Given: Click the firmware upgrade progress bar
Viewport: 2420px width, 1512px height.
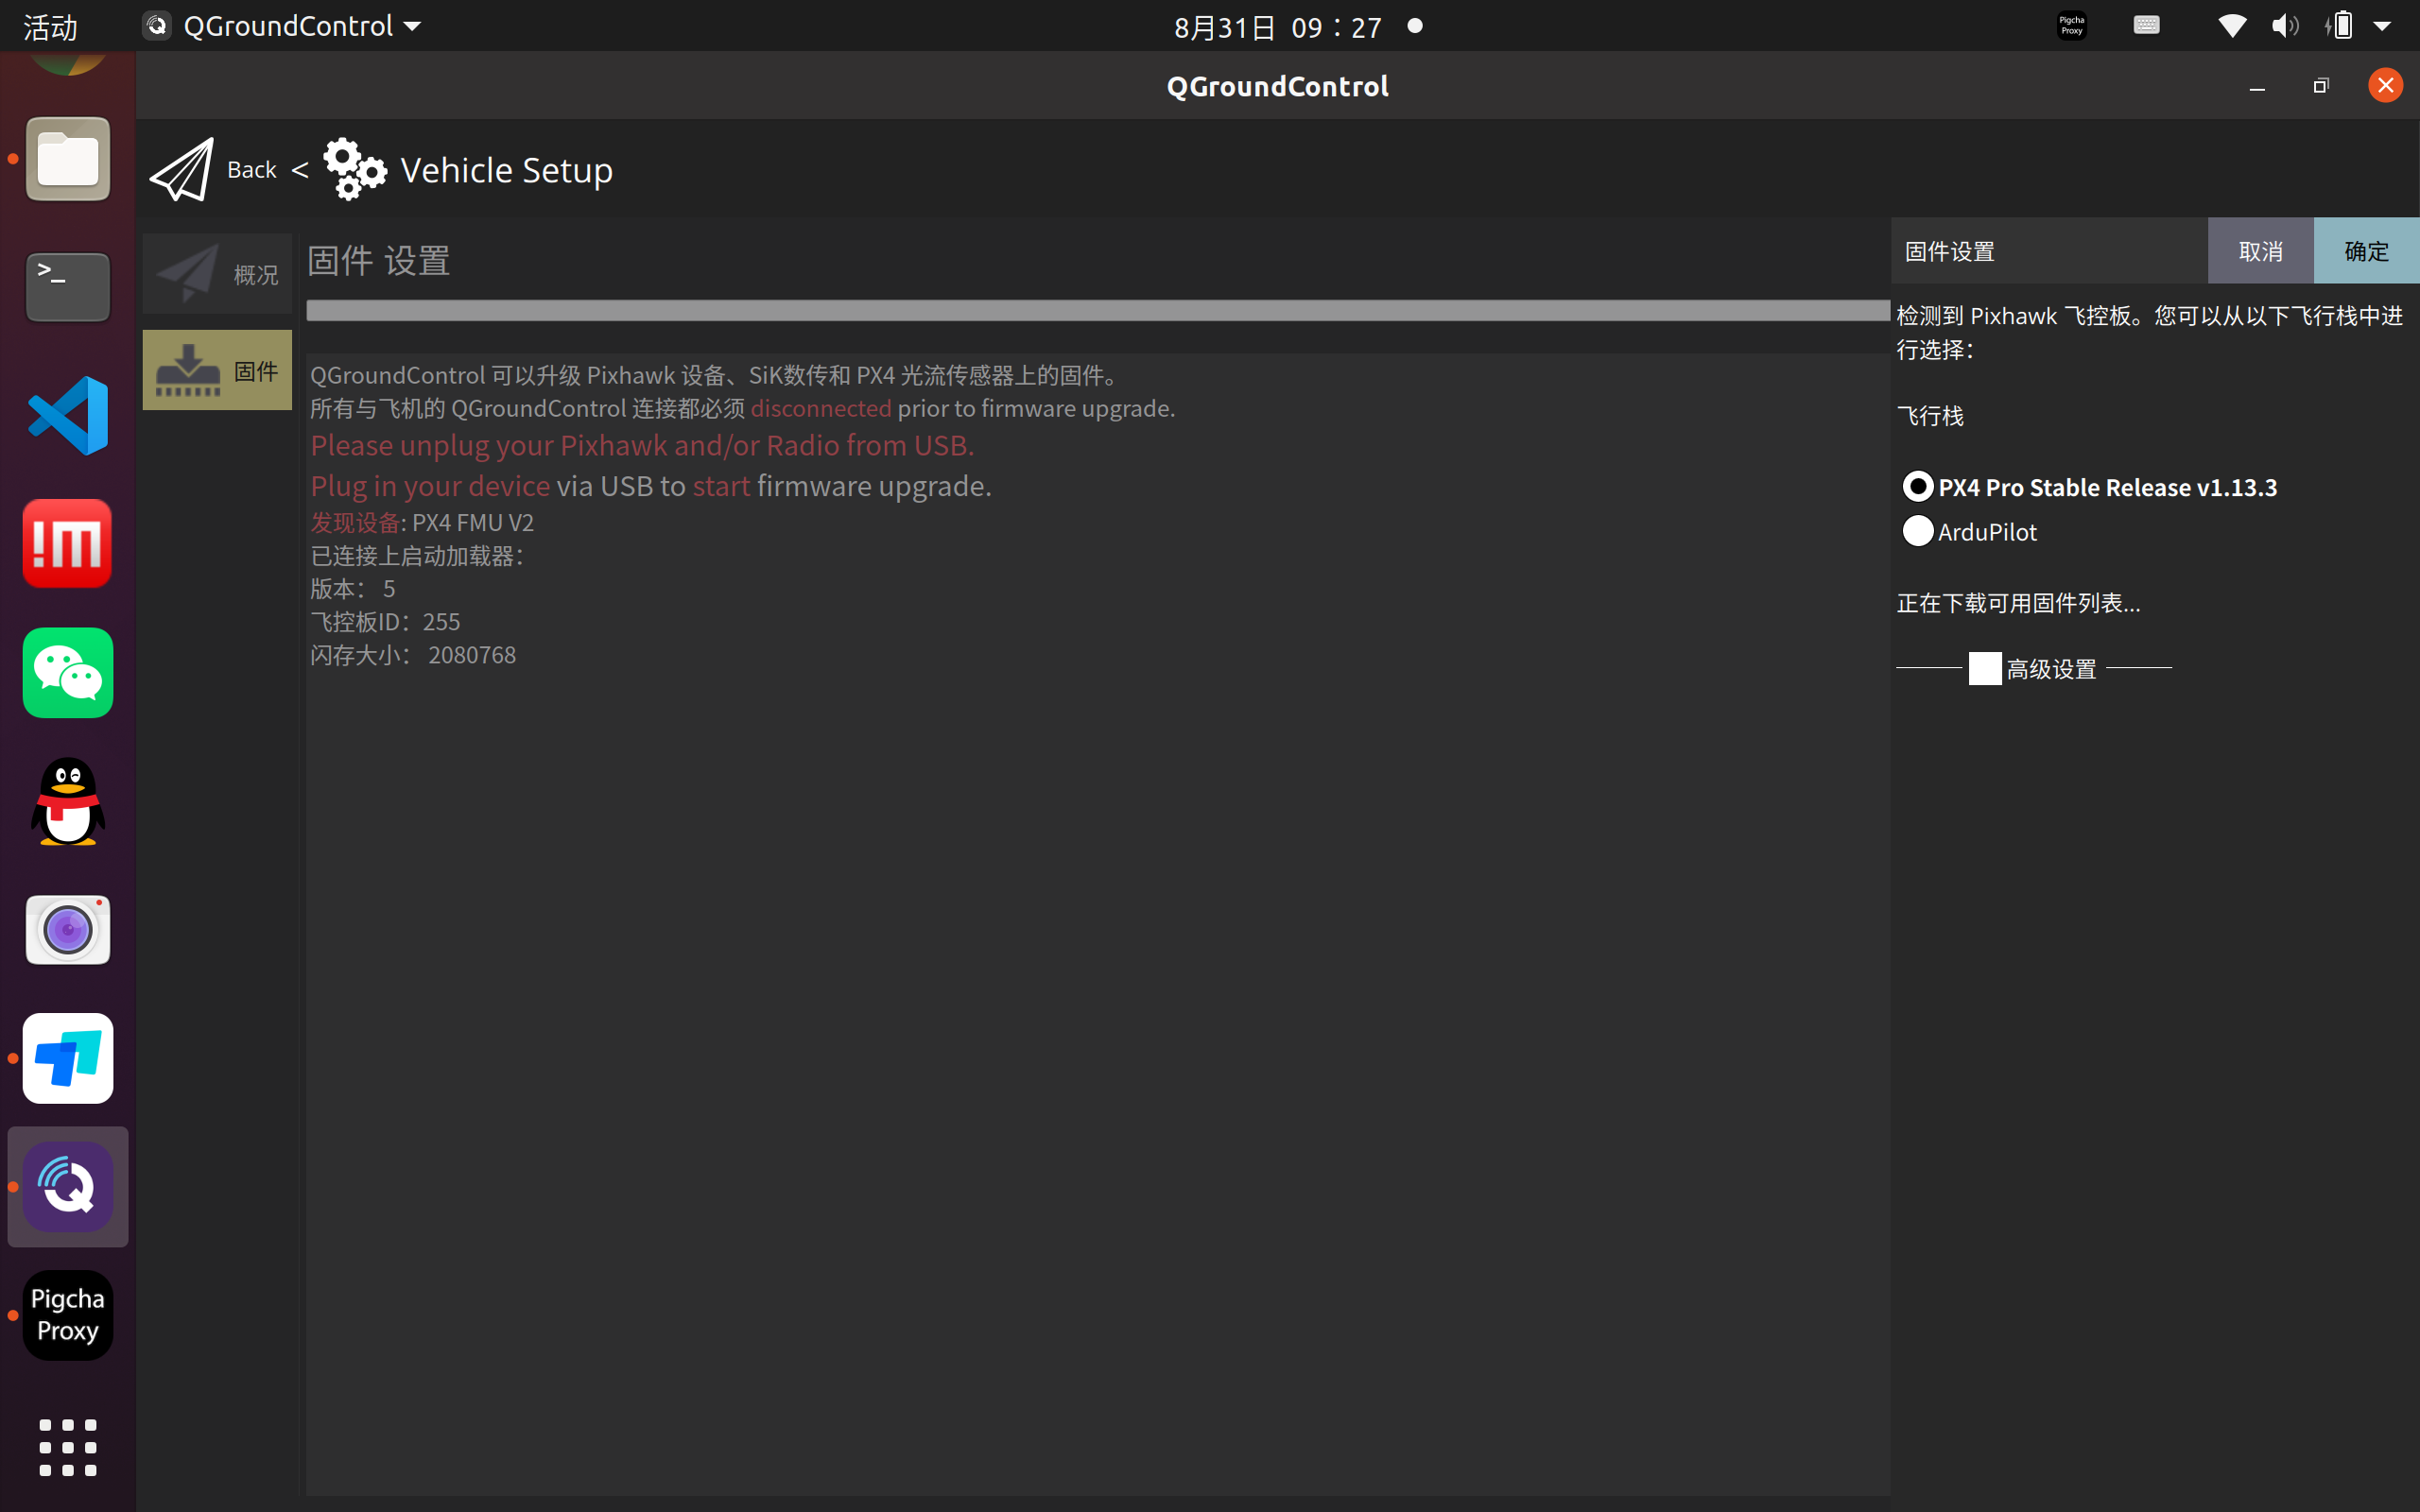Looking at the screenshot, I should pyautogui.click(x=1097, y=311).
